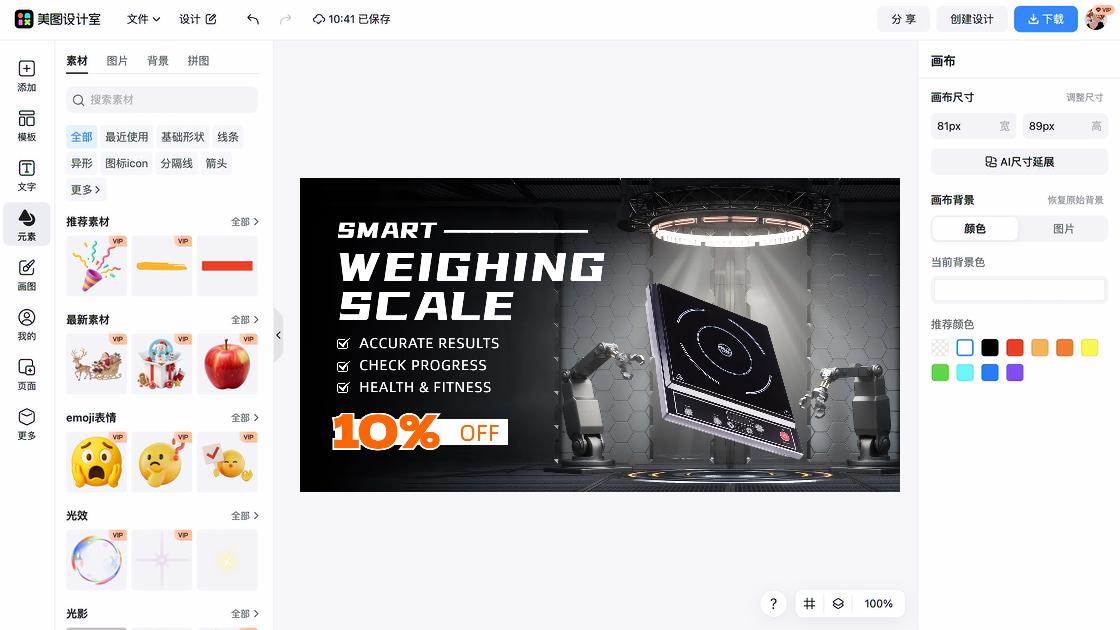Switch to the 图片 tab

point(117,61)
